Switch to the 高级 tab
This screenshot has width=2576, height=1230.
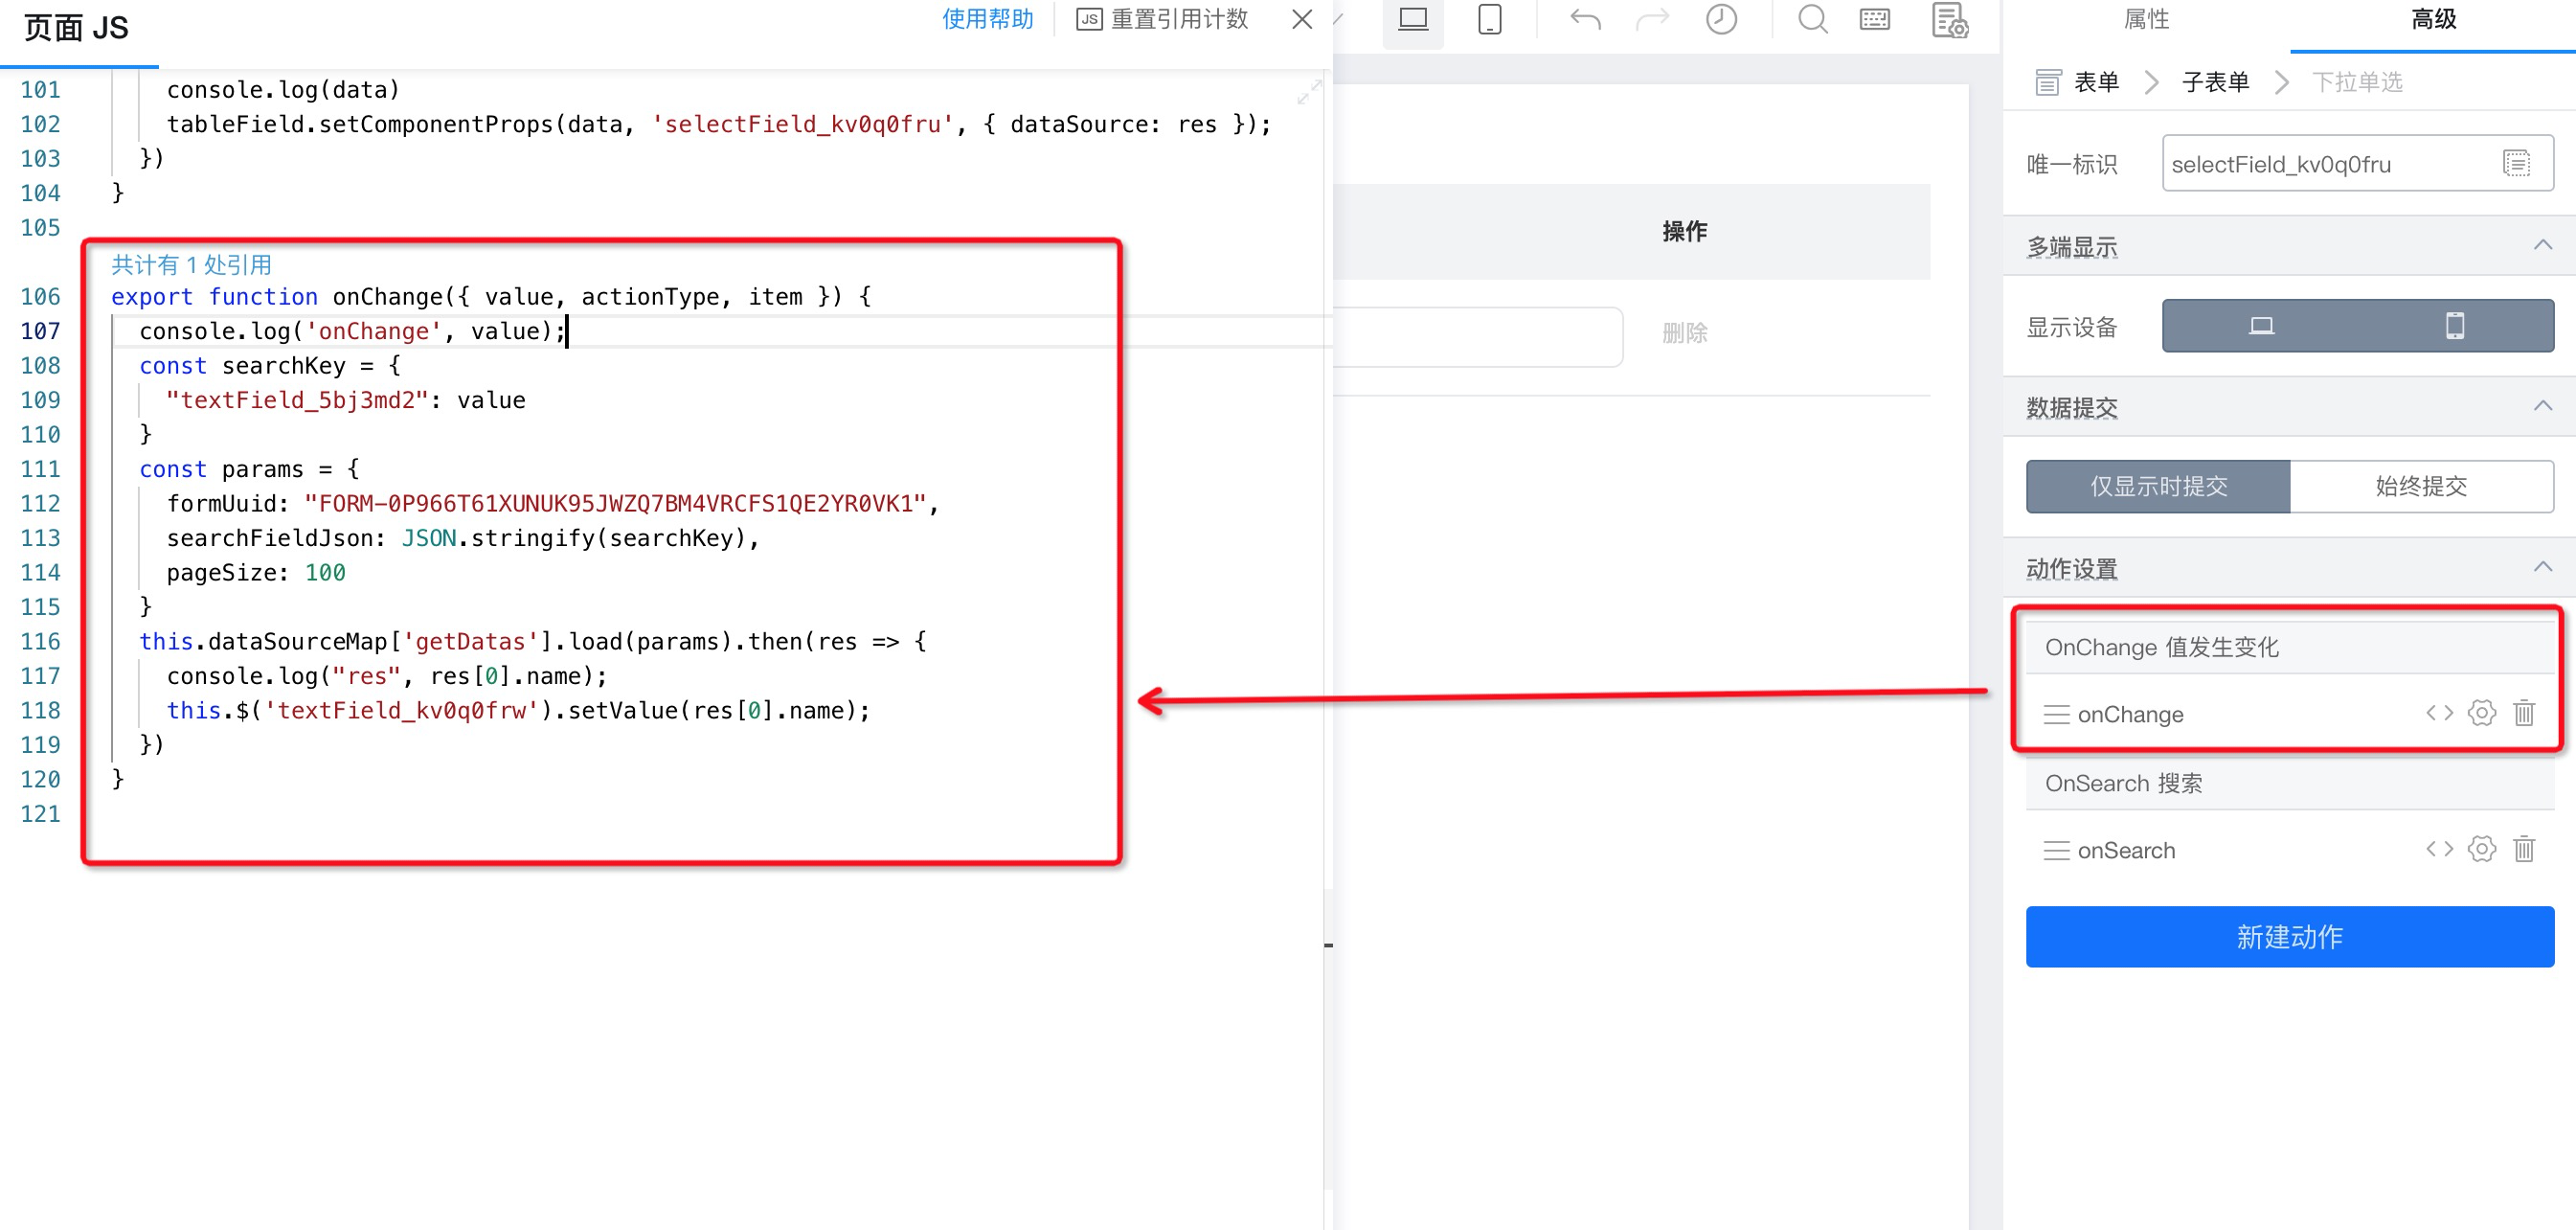coord(2433,20)
